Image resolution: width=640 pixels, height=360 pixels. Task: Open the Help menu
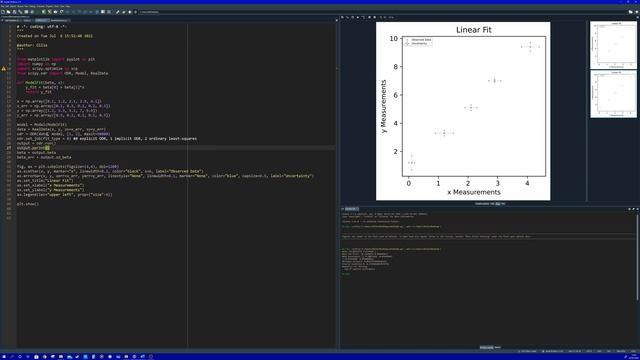pyautogui.click(x=67, y=6)
